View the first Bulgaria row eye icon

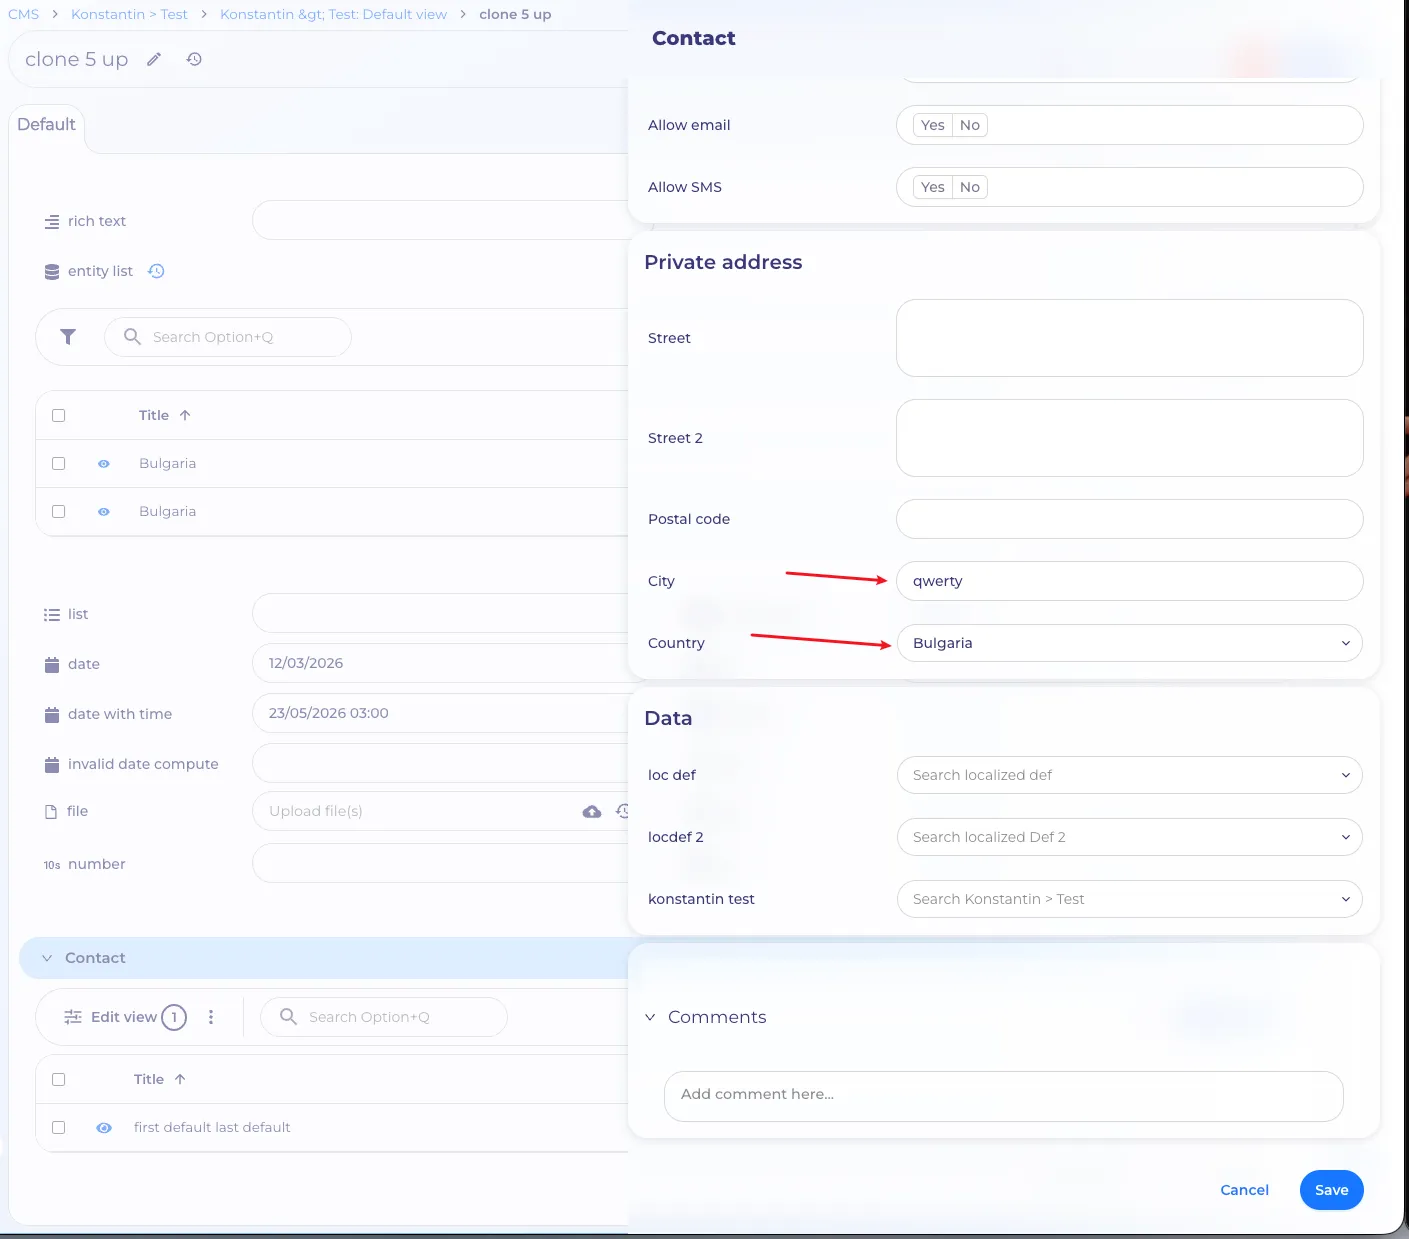104,464
